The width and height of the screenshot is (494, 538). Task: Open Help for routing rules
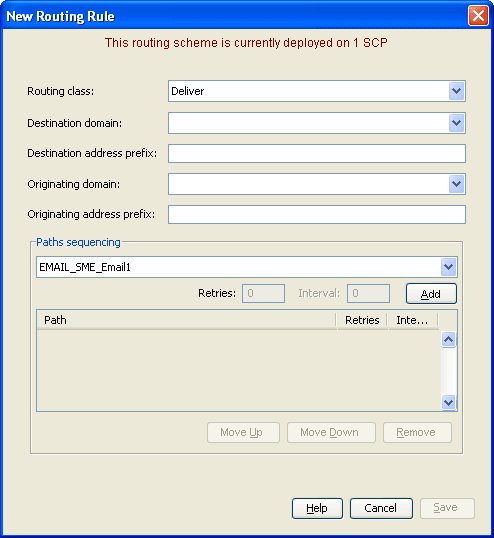(317, 508)
